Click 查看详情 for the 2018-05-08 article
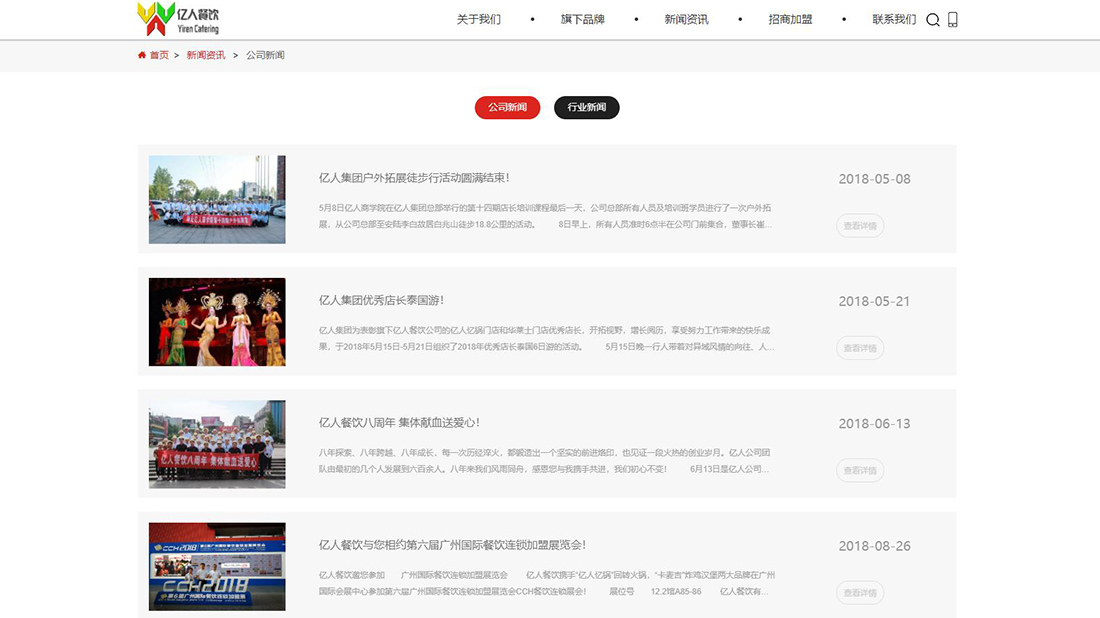1100x618 pixels. tap(859, 226)
